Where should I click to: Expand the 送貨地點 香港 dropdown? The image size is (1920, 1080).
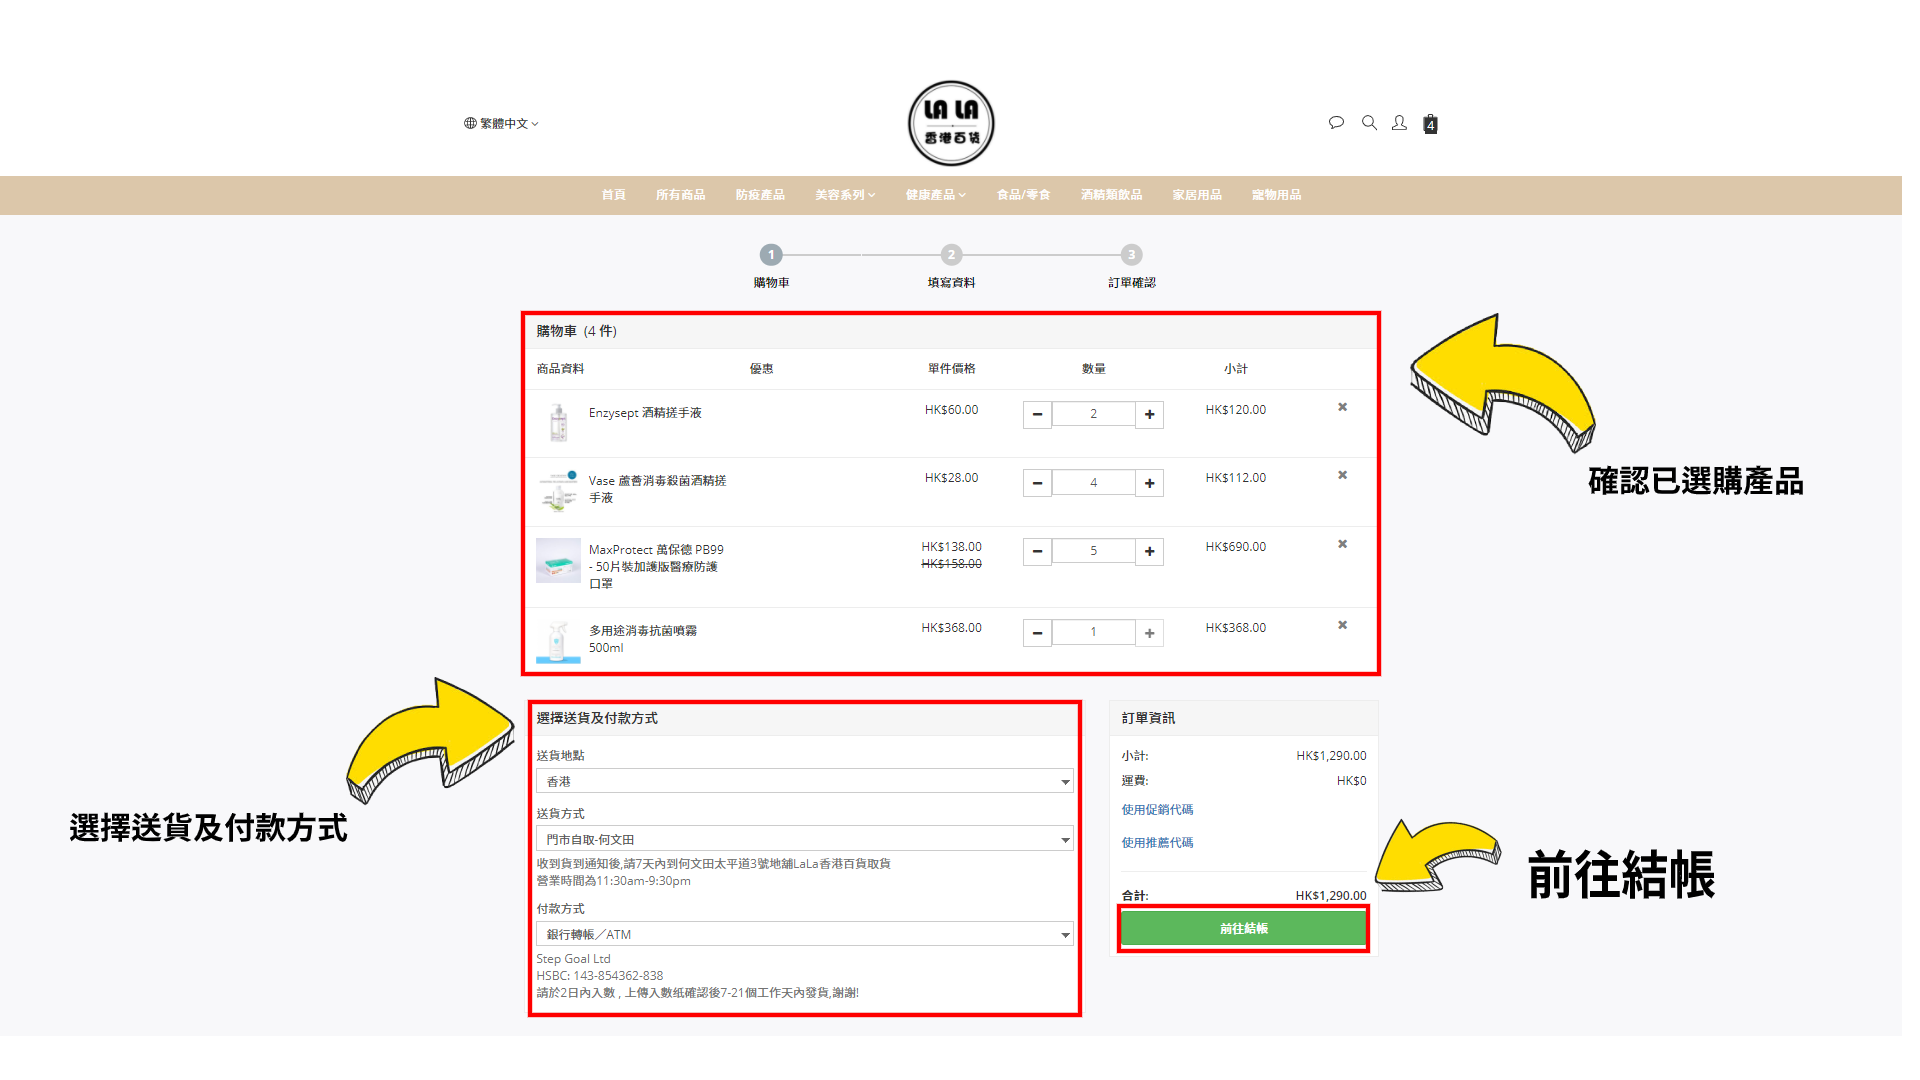coord(804,781)
